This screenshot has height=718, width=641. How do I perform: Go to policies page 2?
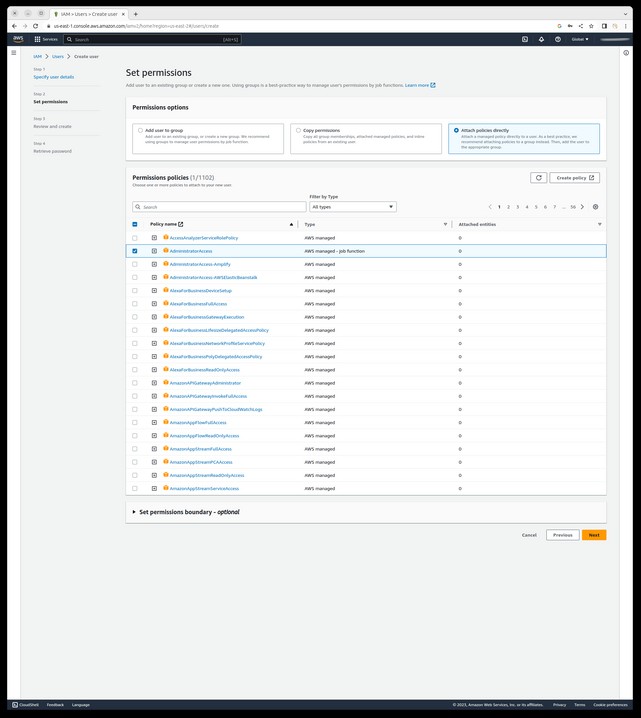[508, 207]
